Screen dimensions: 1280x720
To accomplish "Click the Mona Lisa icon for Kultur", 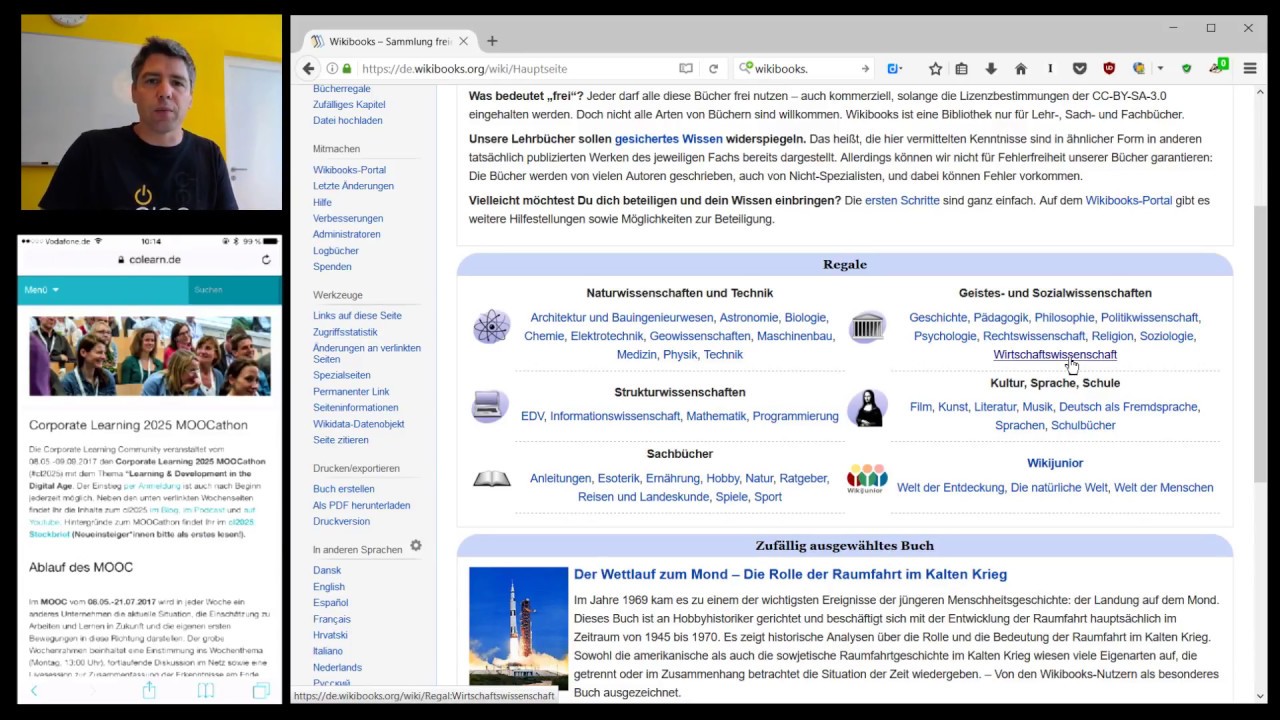I will 867,408.
